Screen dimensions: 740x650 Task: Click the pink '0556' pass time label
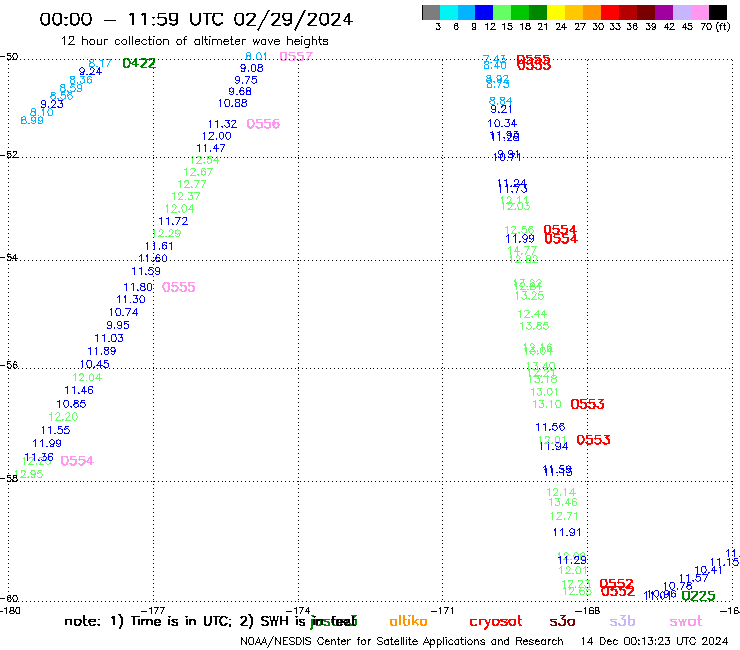tap(263, 124)
